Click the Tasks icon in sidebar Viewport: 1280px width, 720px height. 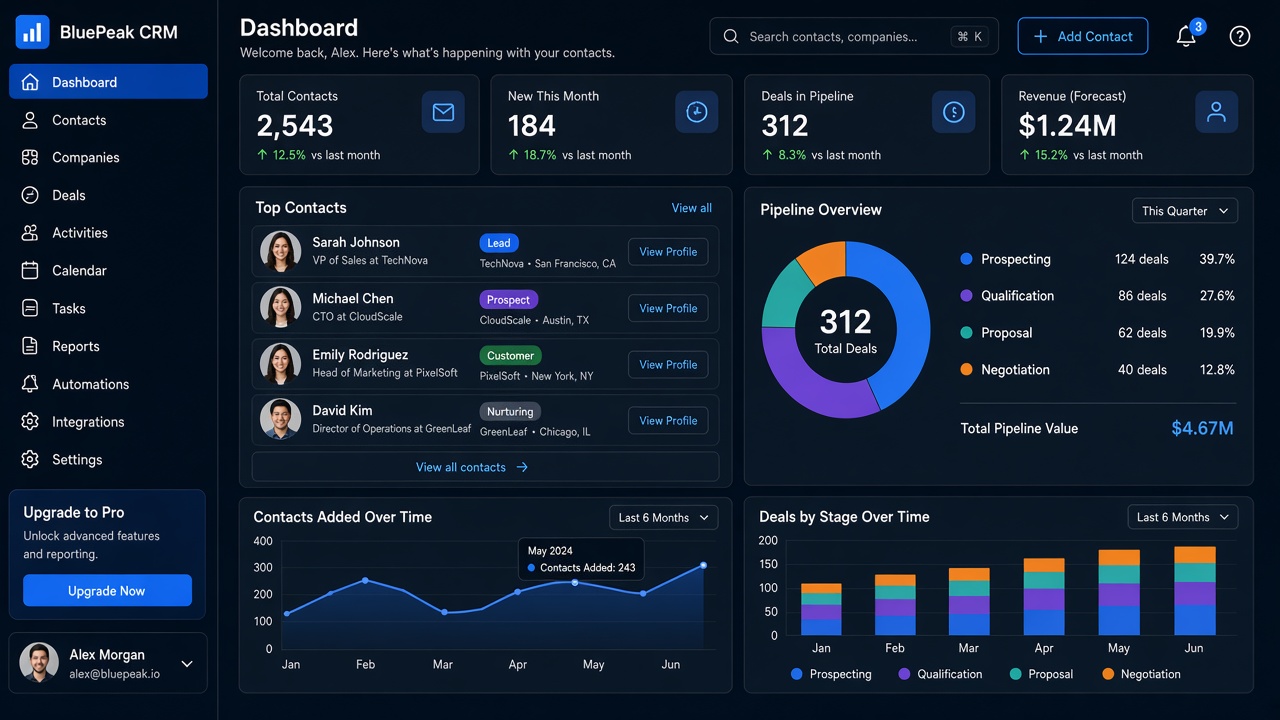click(30, 309)
